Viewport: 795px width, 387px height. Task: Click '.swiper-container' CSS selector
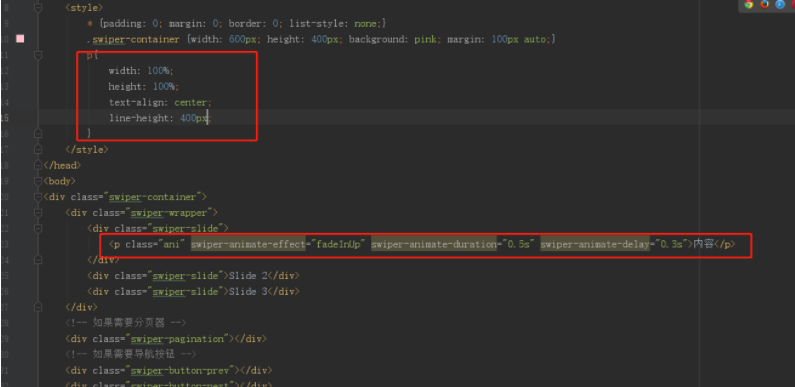tap(133, 39)
